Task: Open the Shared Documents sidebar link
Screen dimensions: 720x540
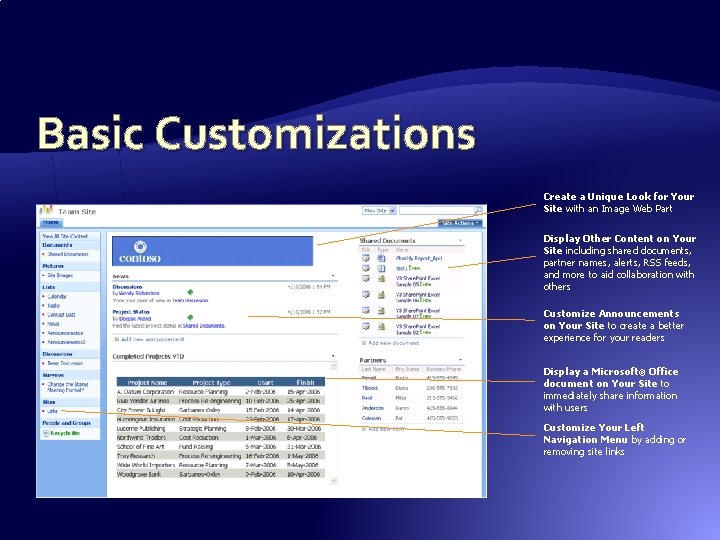Action: pos(68,254)
